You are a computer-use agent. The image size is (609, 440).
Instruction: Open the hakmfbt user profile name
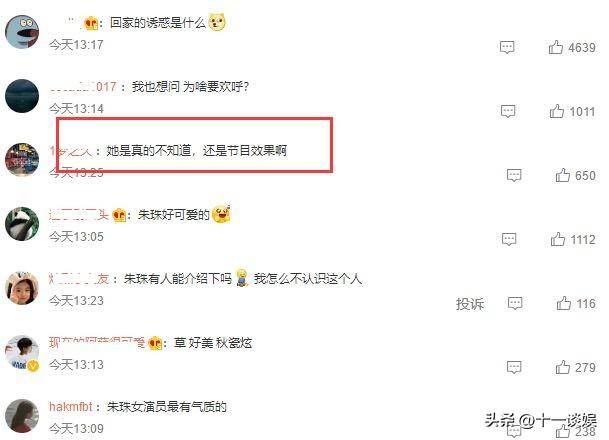[x=70, y=407]
